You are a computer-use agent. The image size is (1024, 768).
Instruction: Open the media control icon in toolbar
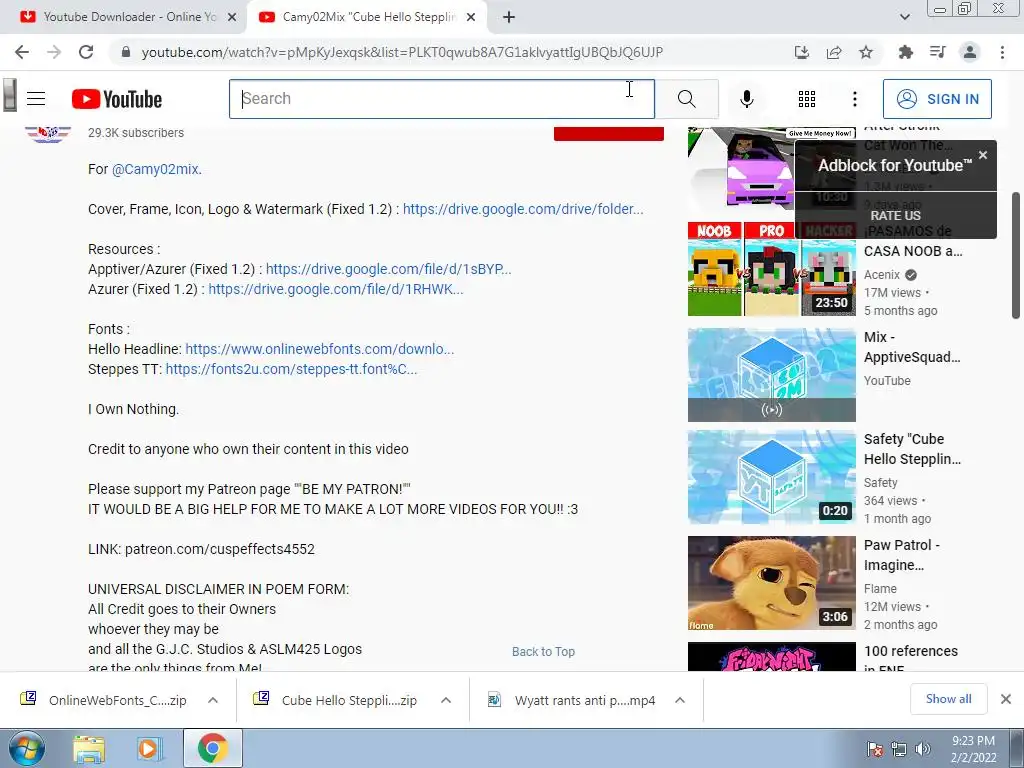tap(938, 52)
